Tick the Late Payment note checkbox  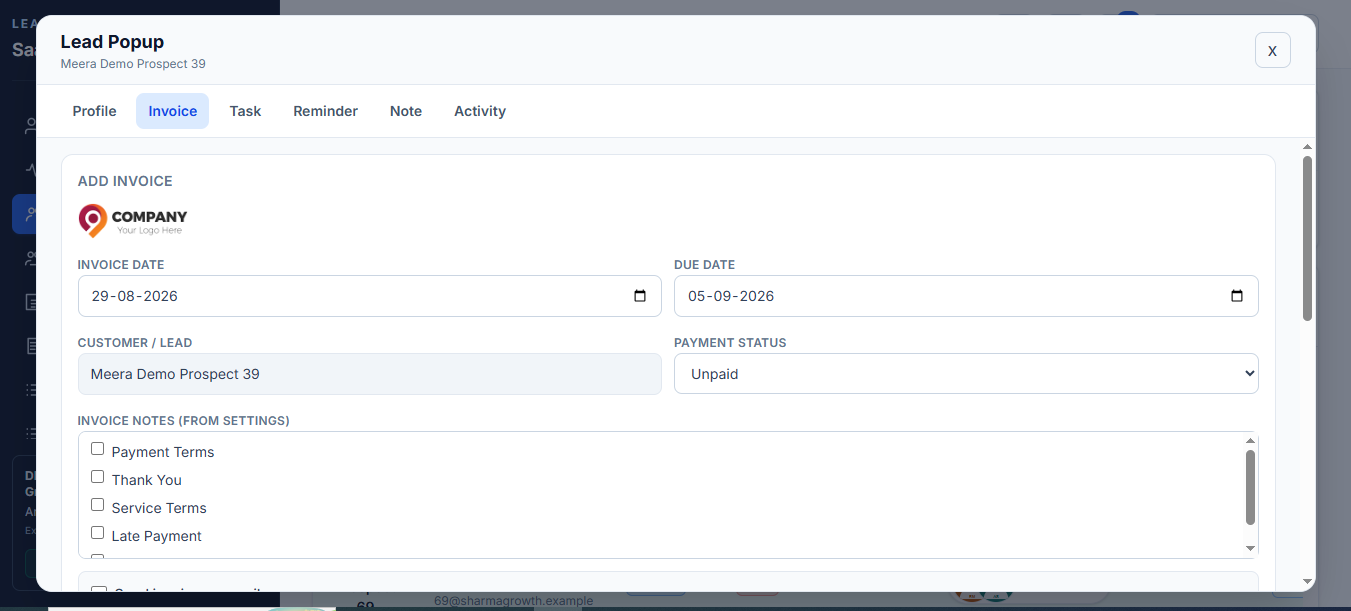pyautogui.click(x=97, y=533)
